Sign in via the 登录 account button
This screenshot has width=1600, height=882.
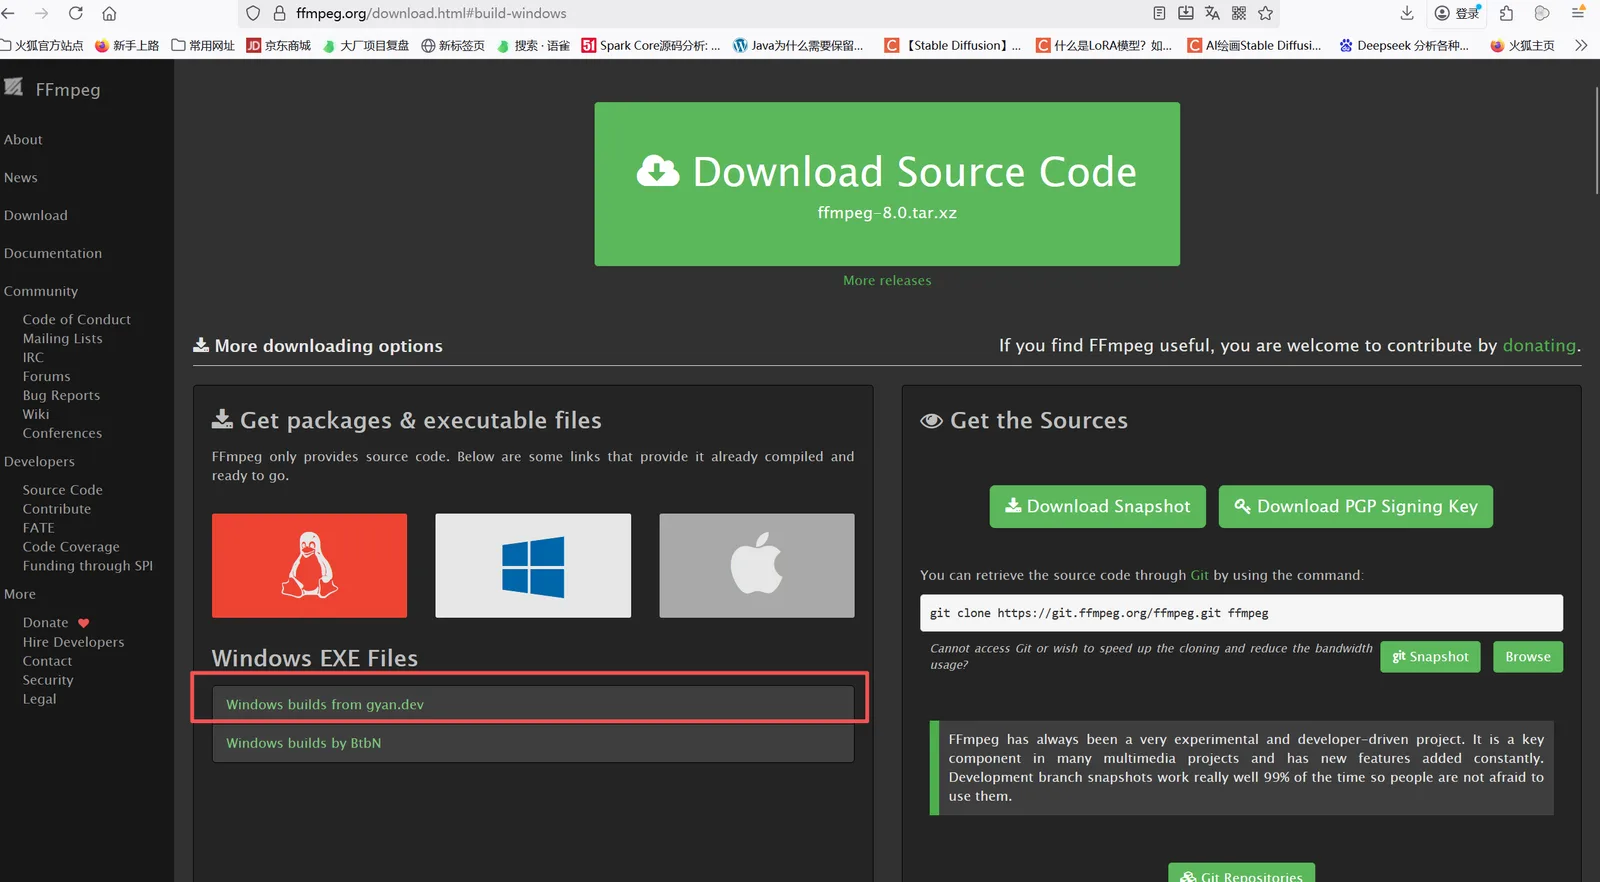click(1457, 13)
